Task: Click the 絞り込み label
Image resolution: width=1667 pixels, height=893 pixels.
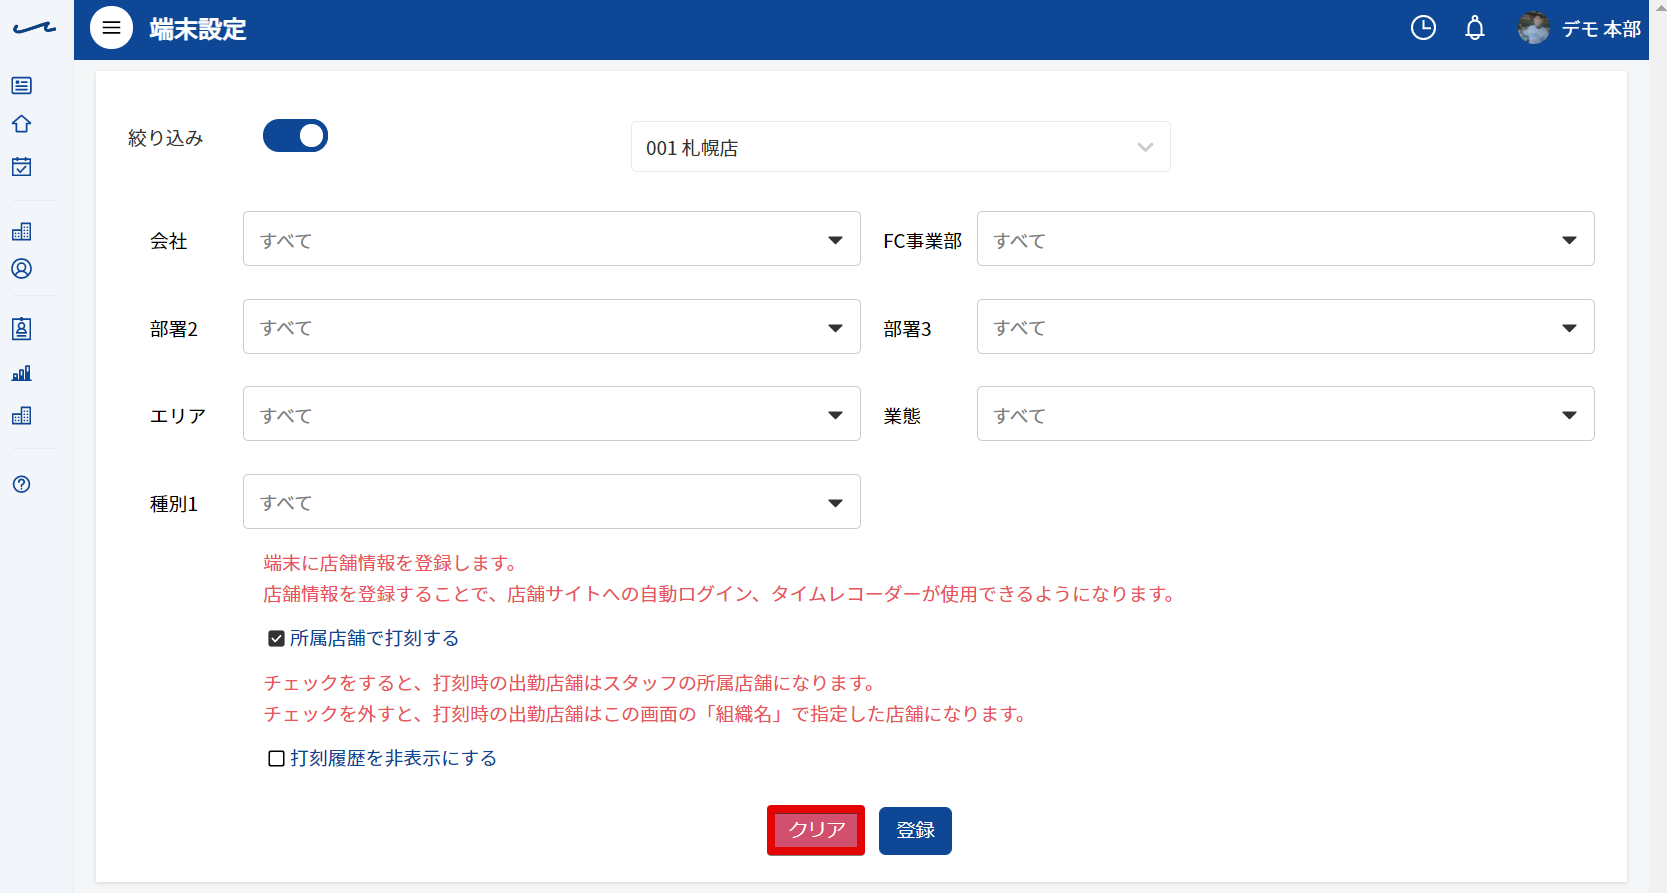Action: pos(166,138)
